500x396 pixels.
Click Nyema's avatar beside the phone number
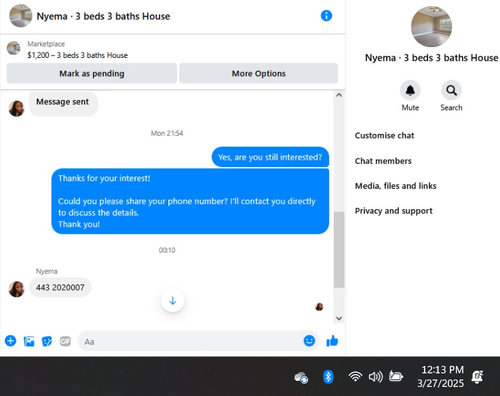(16, 289)
